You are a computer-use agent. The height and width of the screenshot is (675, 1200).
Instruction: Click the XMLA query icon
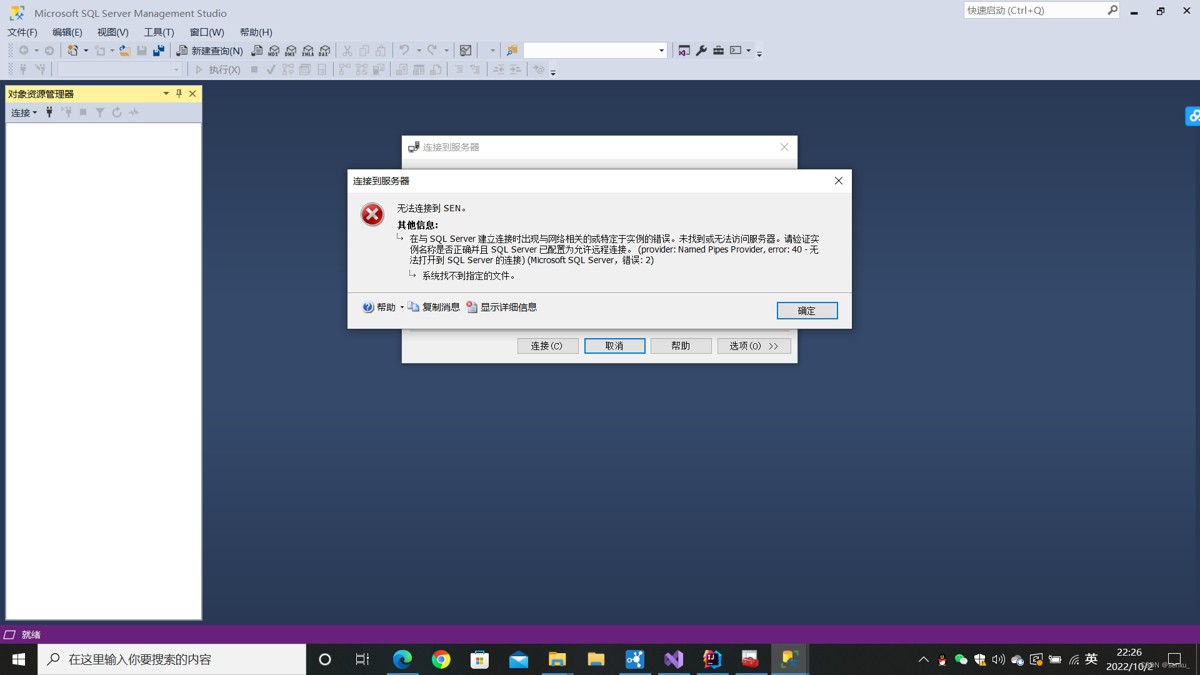coord(308,50)
